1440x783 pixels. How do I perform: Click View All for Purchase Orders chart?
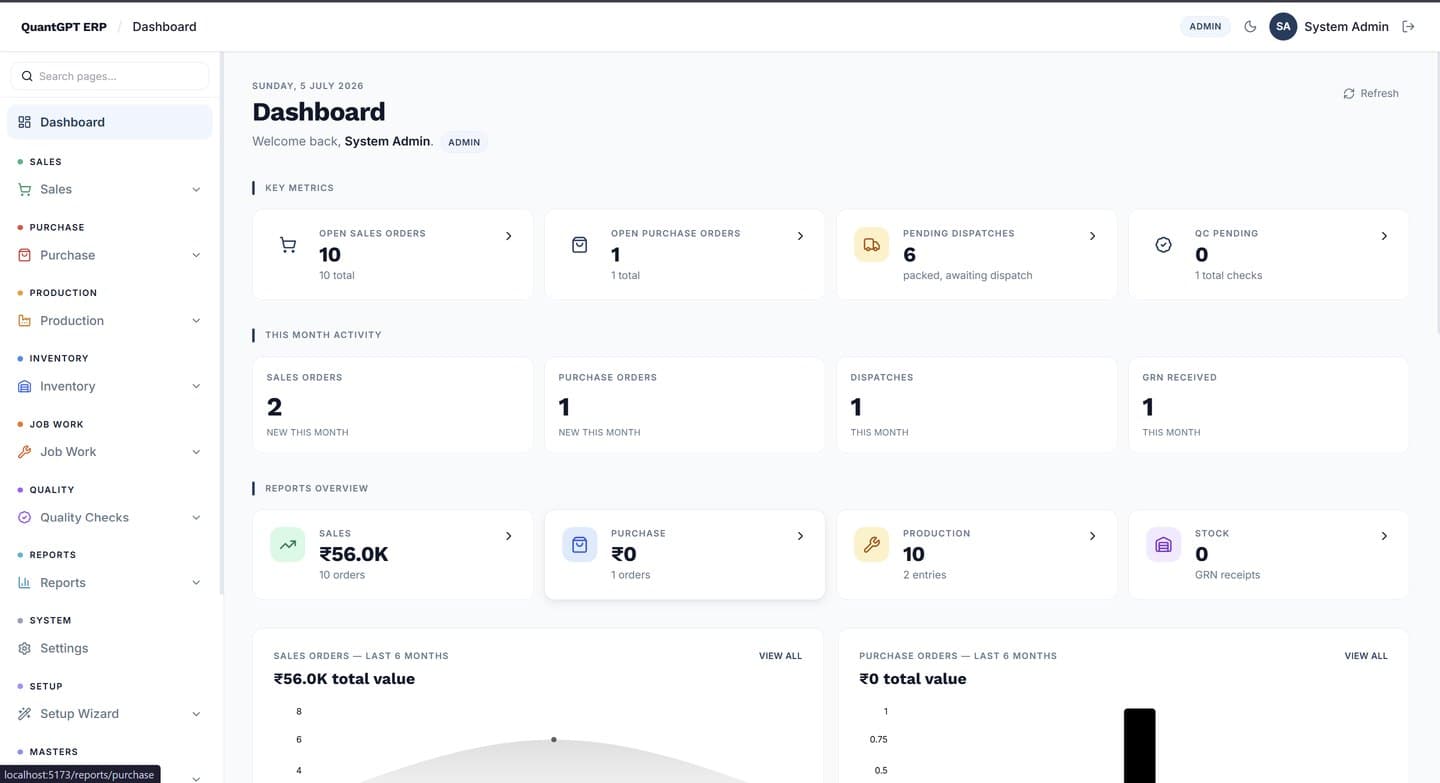(1366, 656)
